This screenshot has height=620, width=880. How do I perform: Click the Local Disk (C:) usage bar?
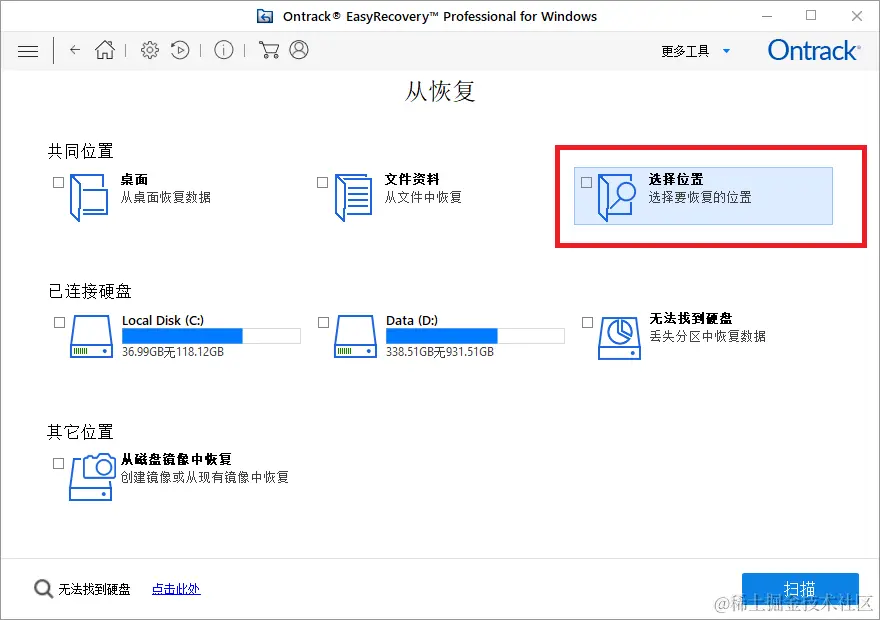point(211,336)
